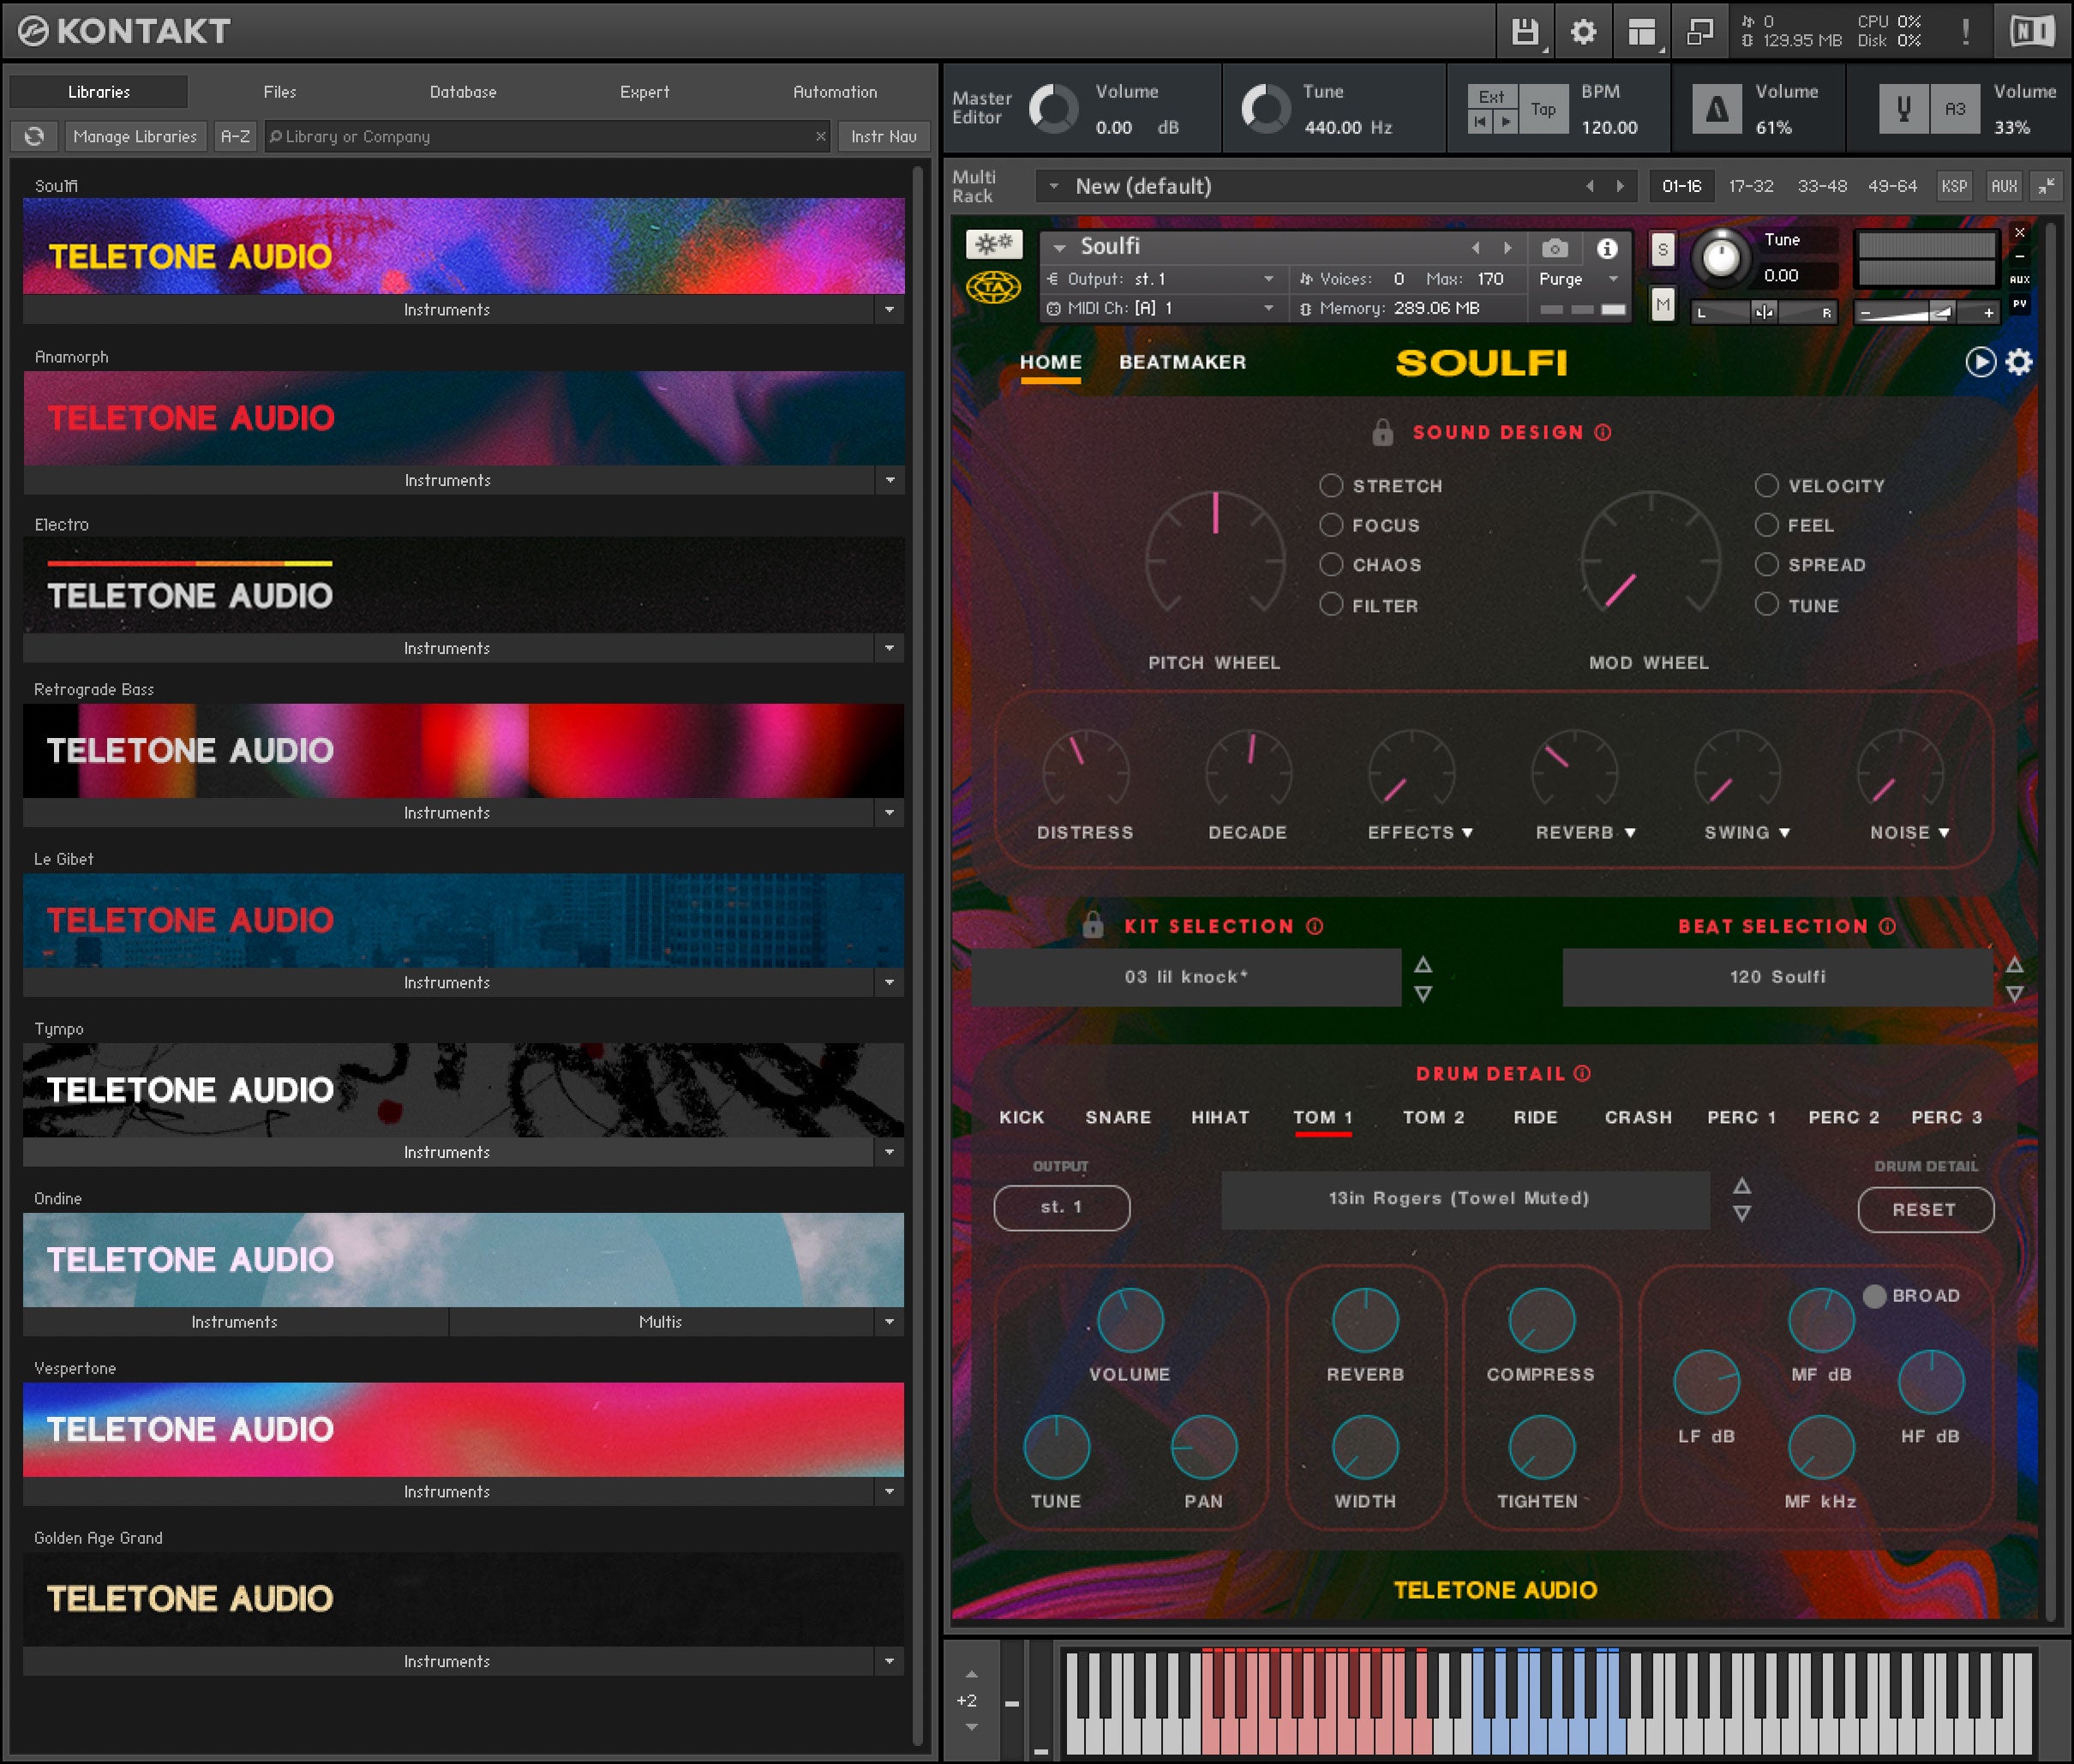Enable the VELOCITY radio option

pos(1766,486)
